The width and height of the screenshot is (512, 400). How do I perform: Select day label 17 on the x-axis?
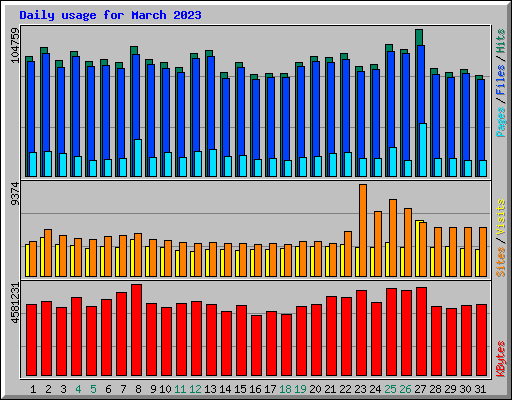[270, 389]
